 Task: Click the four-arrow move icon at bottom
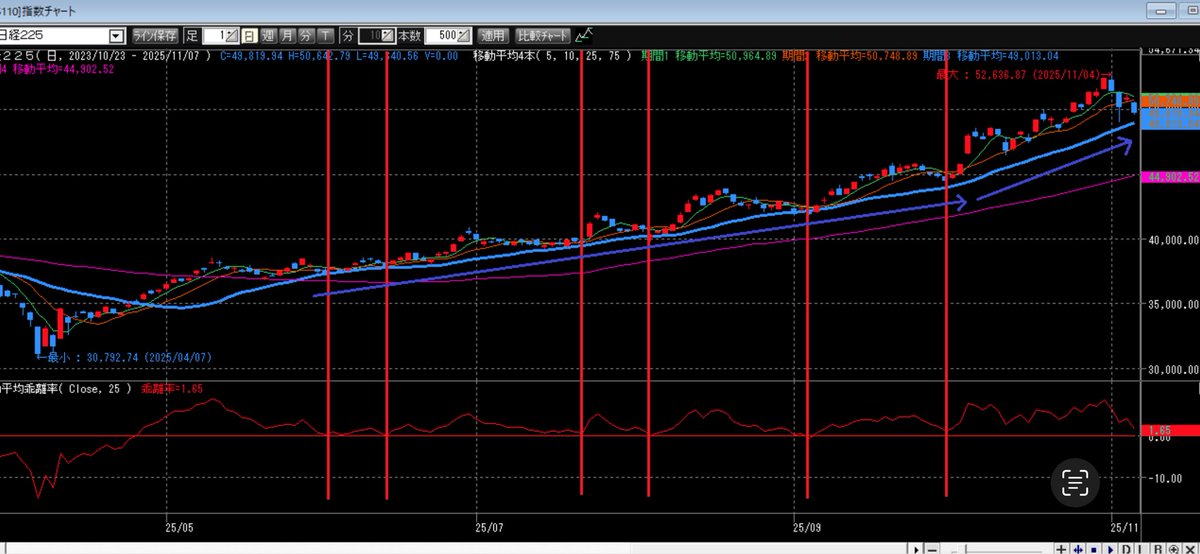click(x=1078, y=548)
